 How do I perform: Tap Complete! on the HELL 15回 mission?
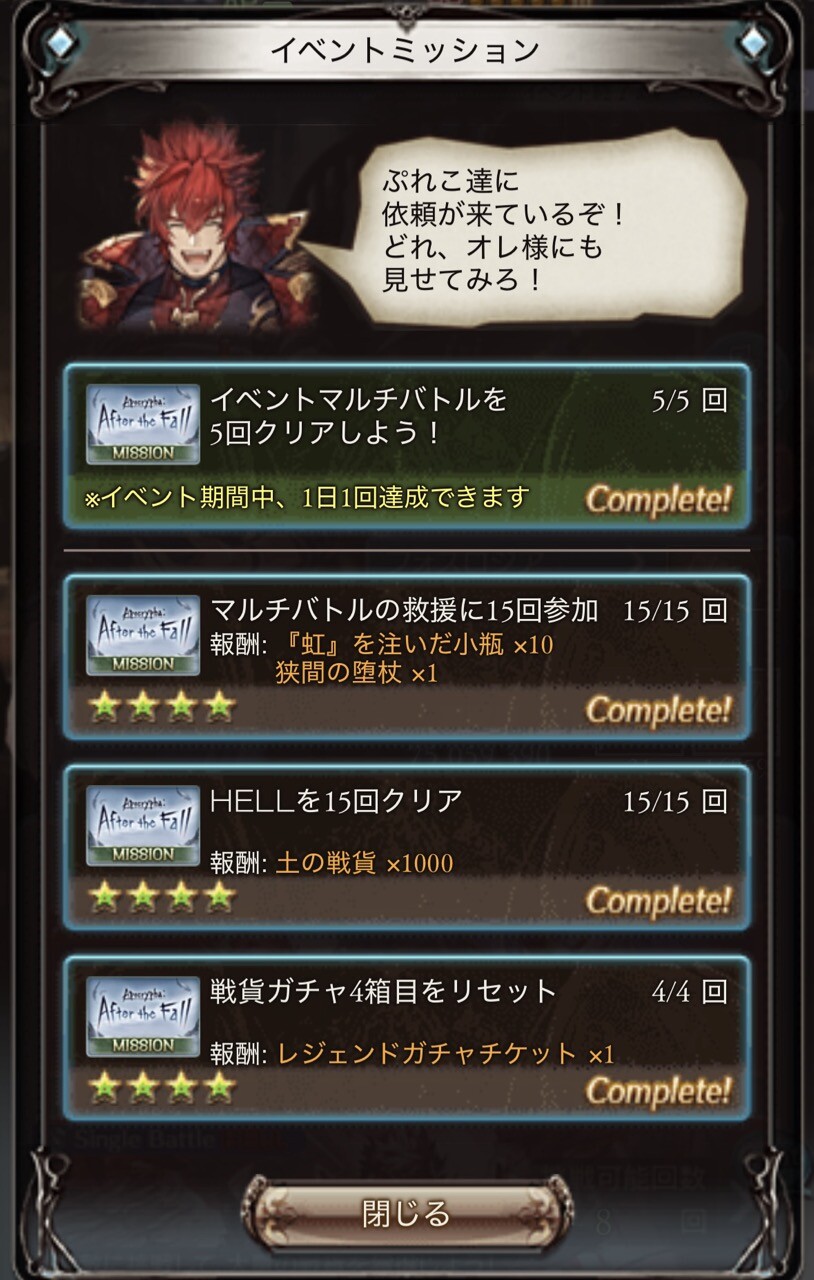click(x=658, y=900)
